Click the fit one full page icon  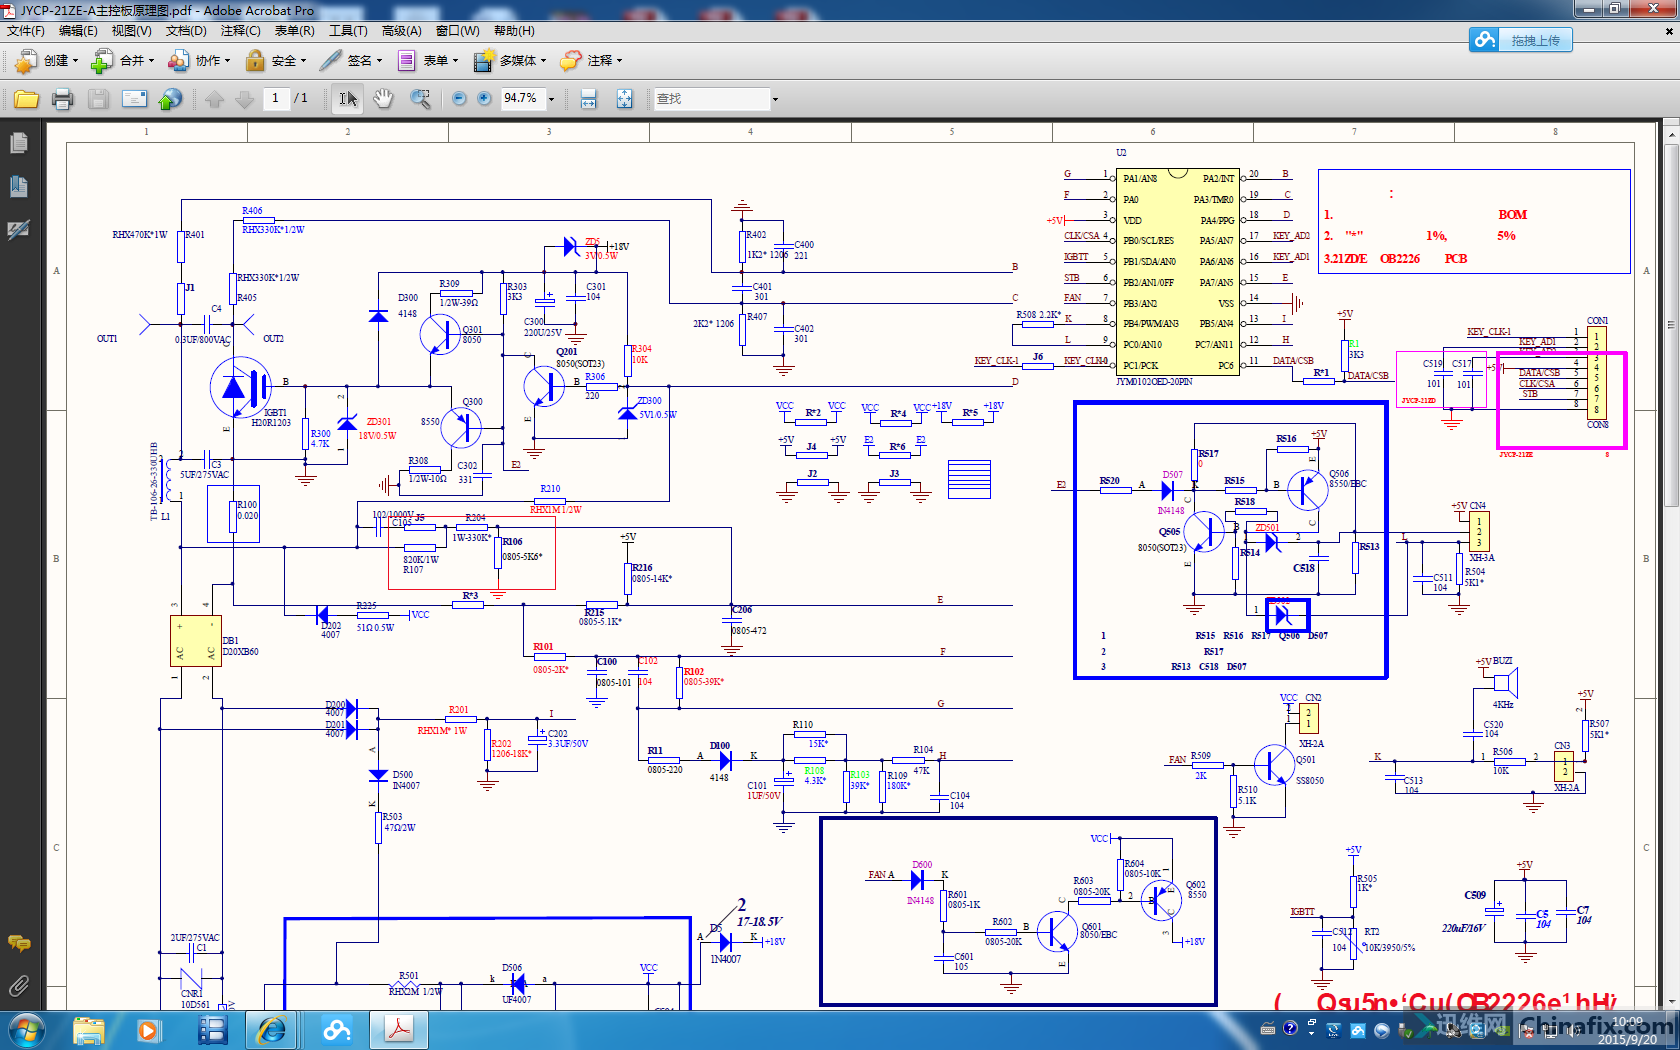click(x=624, y=99)
